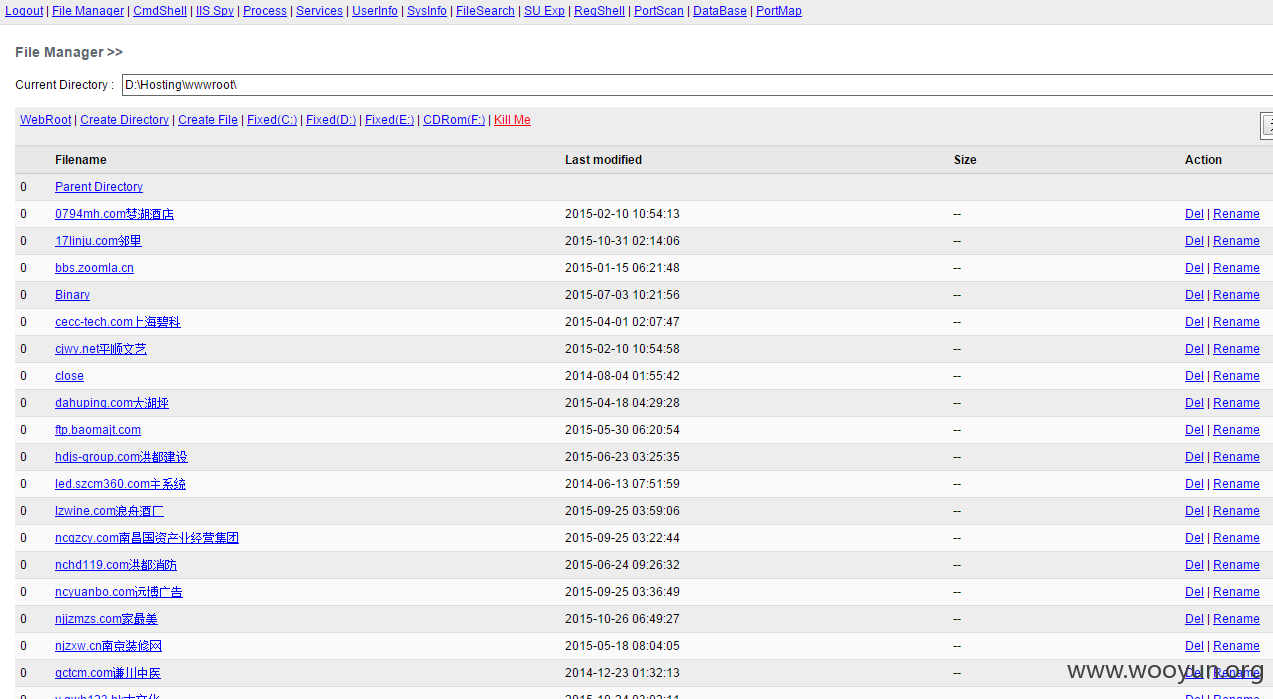
Task: Click the Create Directory link
Action: [125, 120]
